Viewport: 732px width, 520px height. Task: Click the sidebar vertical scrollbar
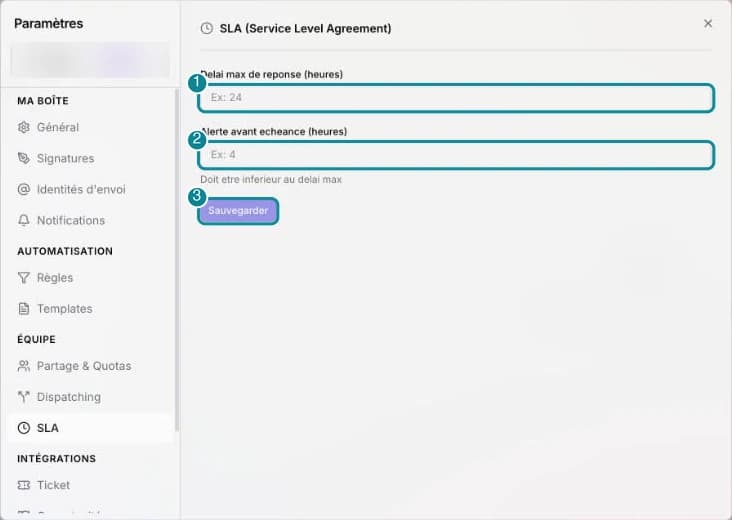[176, 260]
